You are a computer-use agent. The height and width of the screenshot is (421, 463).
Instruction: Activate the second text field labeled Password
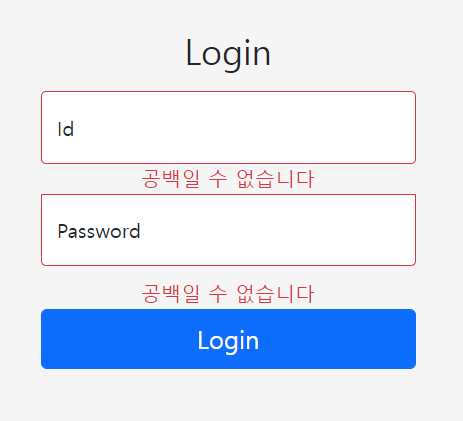point(228,230)
